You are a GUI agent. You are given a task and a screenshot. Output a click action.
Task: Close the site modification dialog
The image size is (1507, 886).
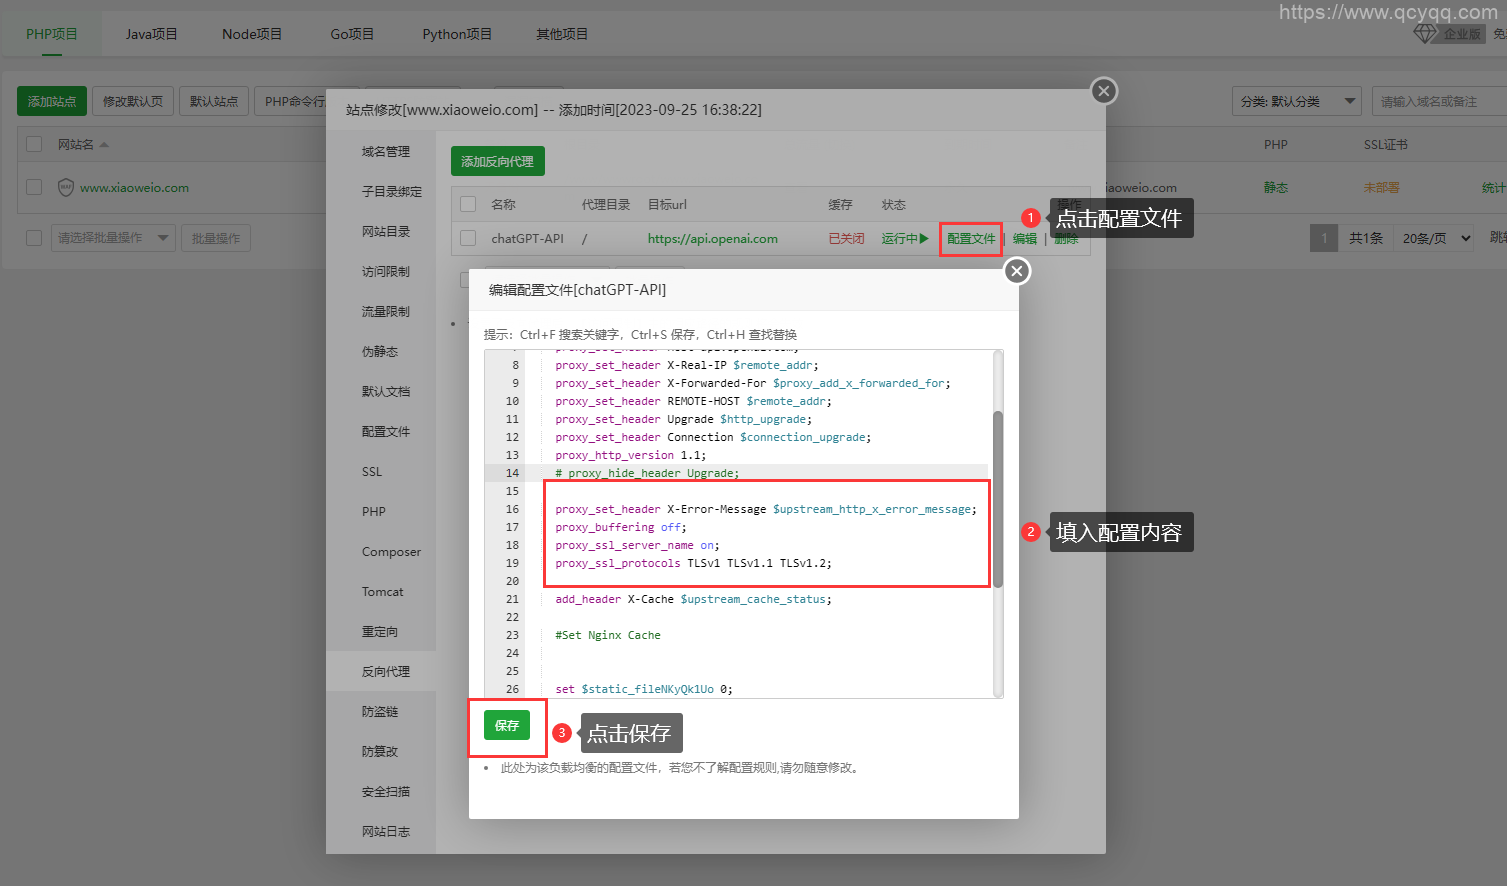pos(1103,91)
